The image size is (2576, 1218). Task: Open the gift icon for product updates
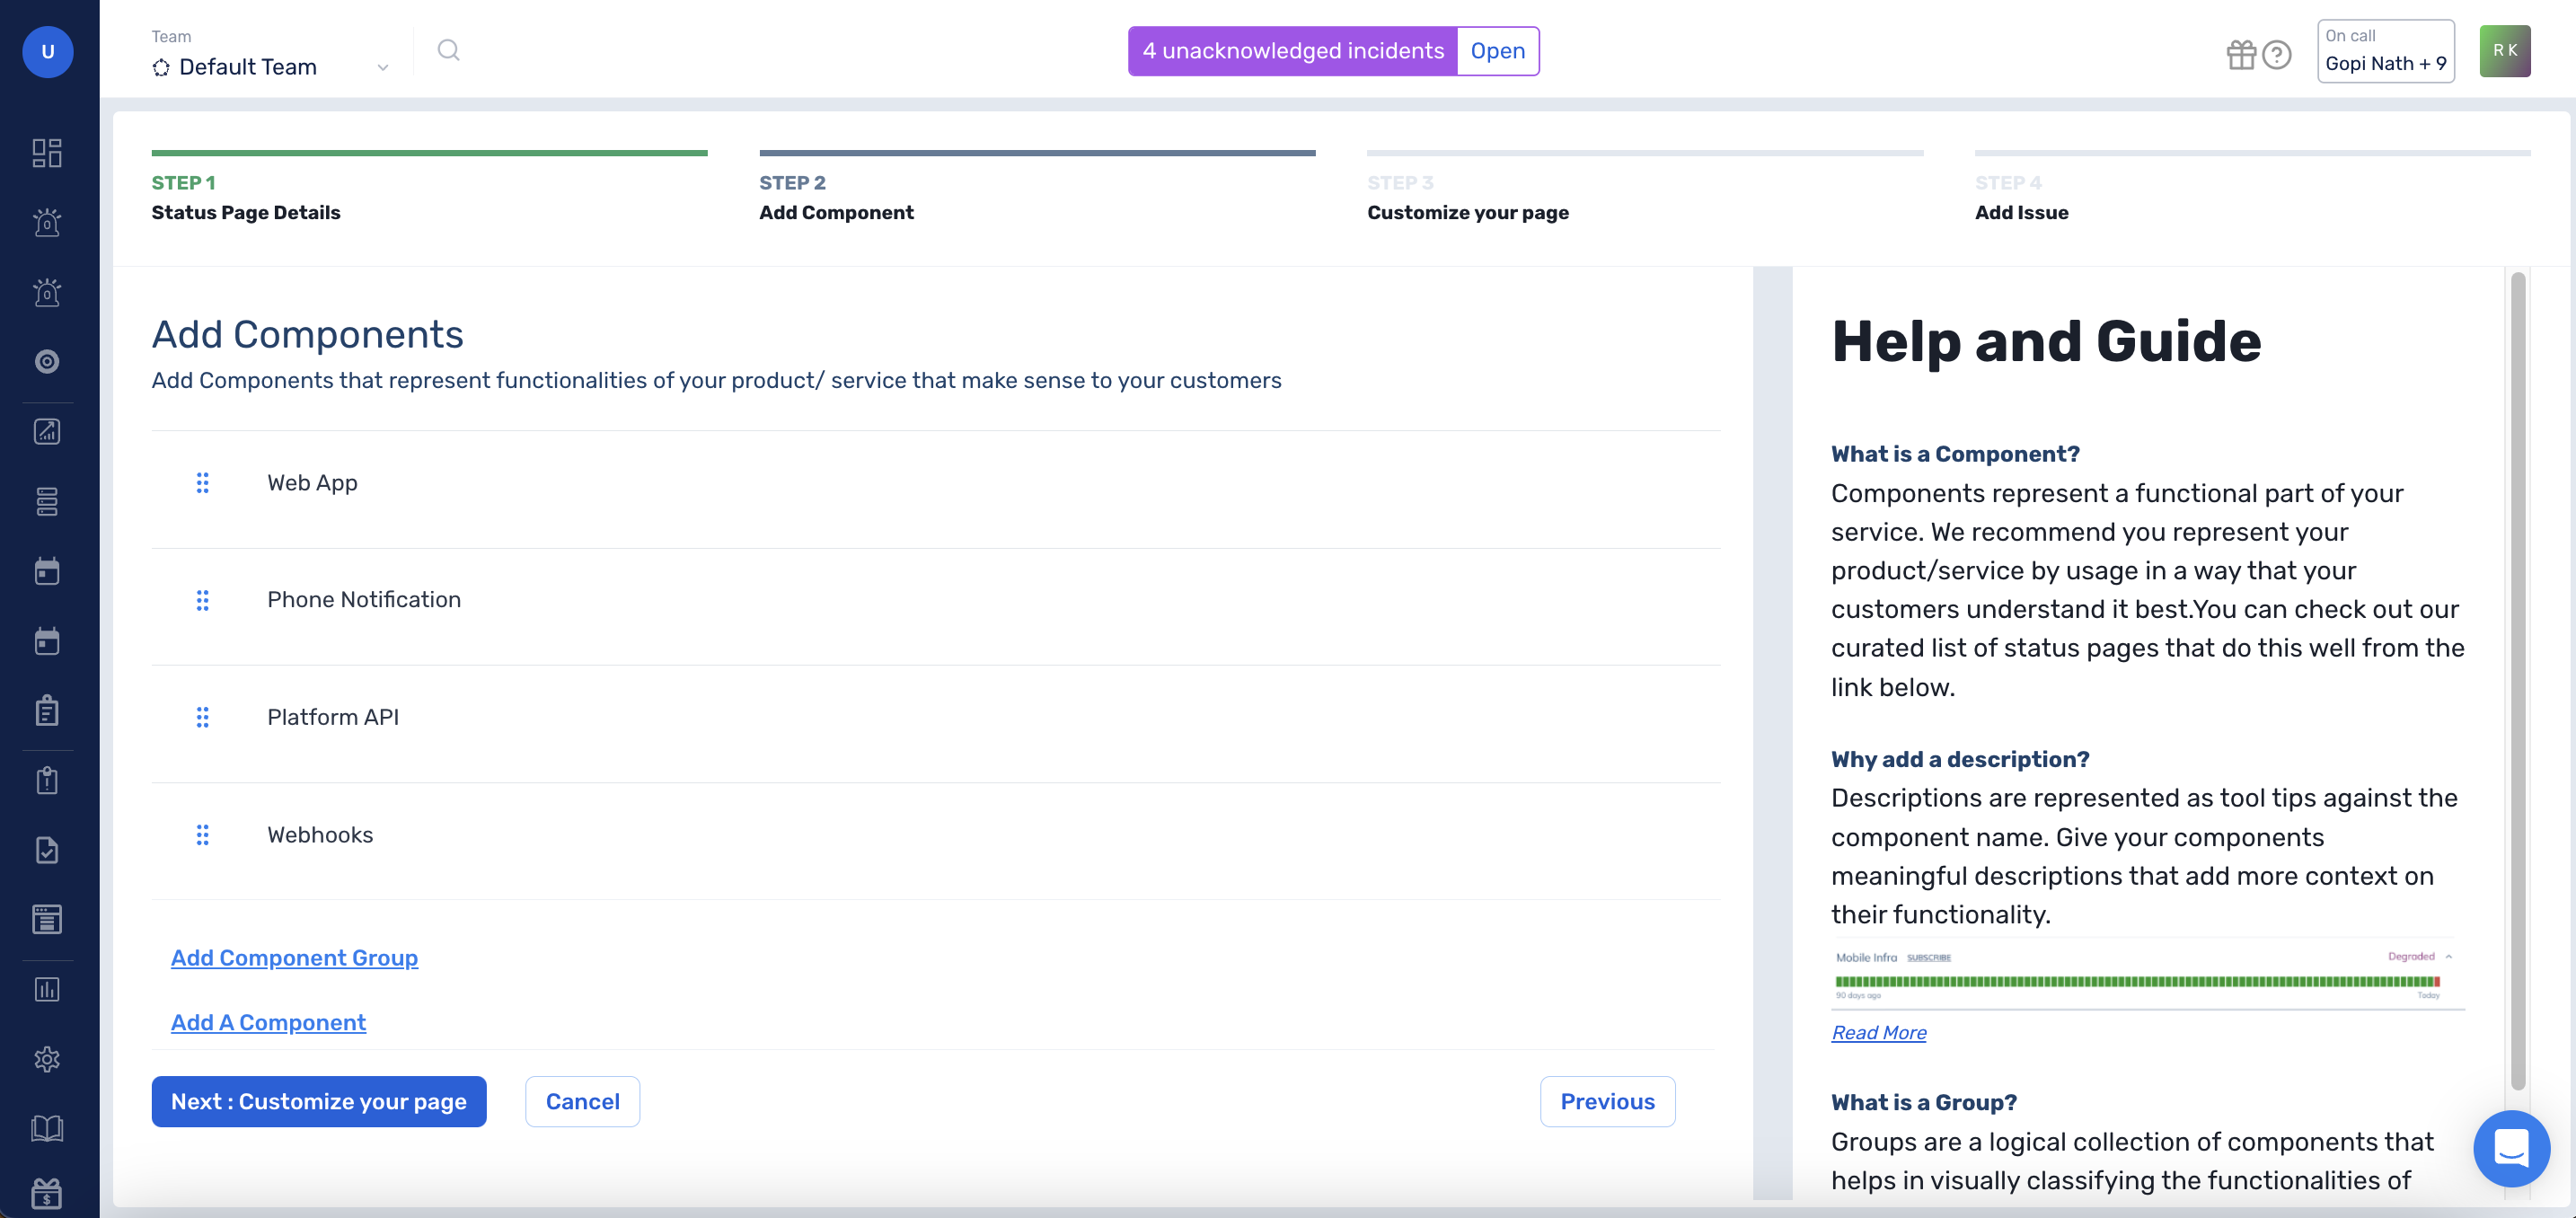[2241, 55]
